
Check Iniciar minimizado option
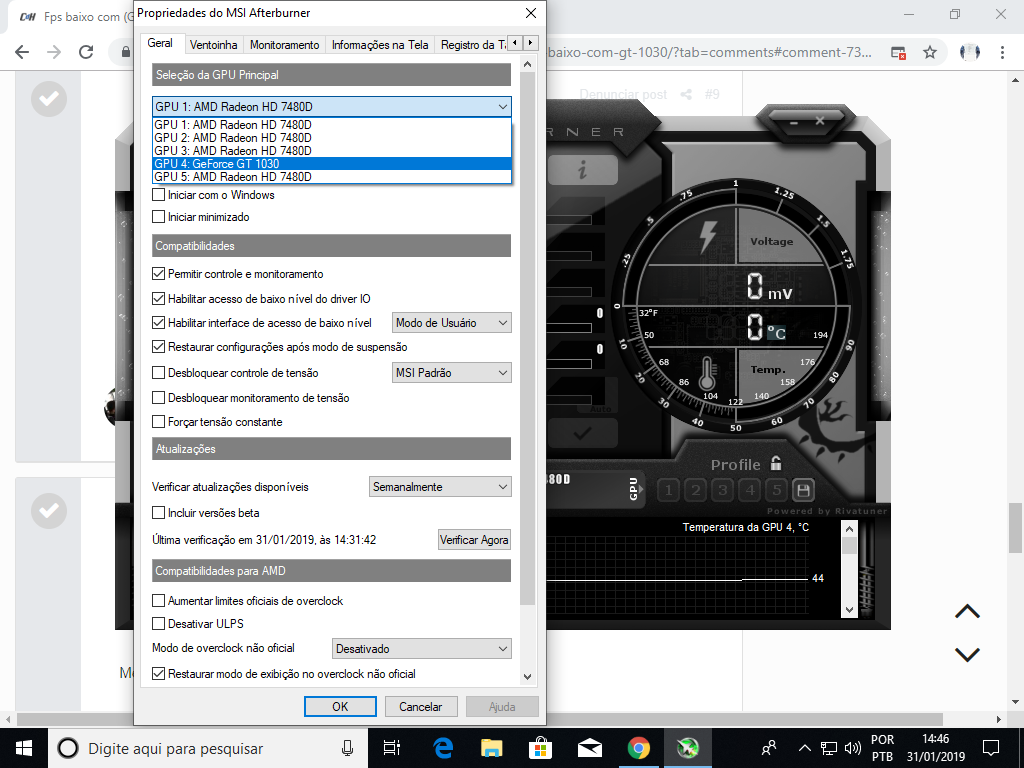[x=158, y=217]
